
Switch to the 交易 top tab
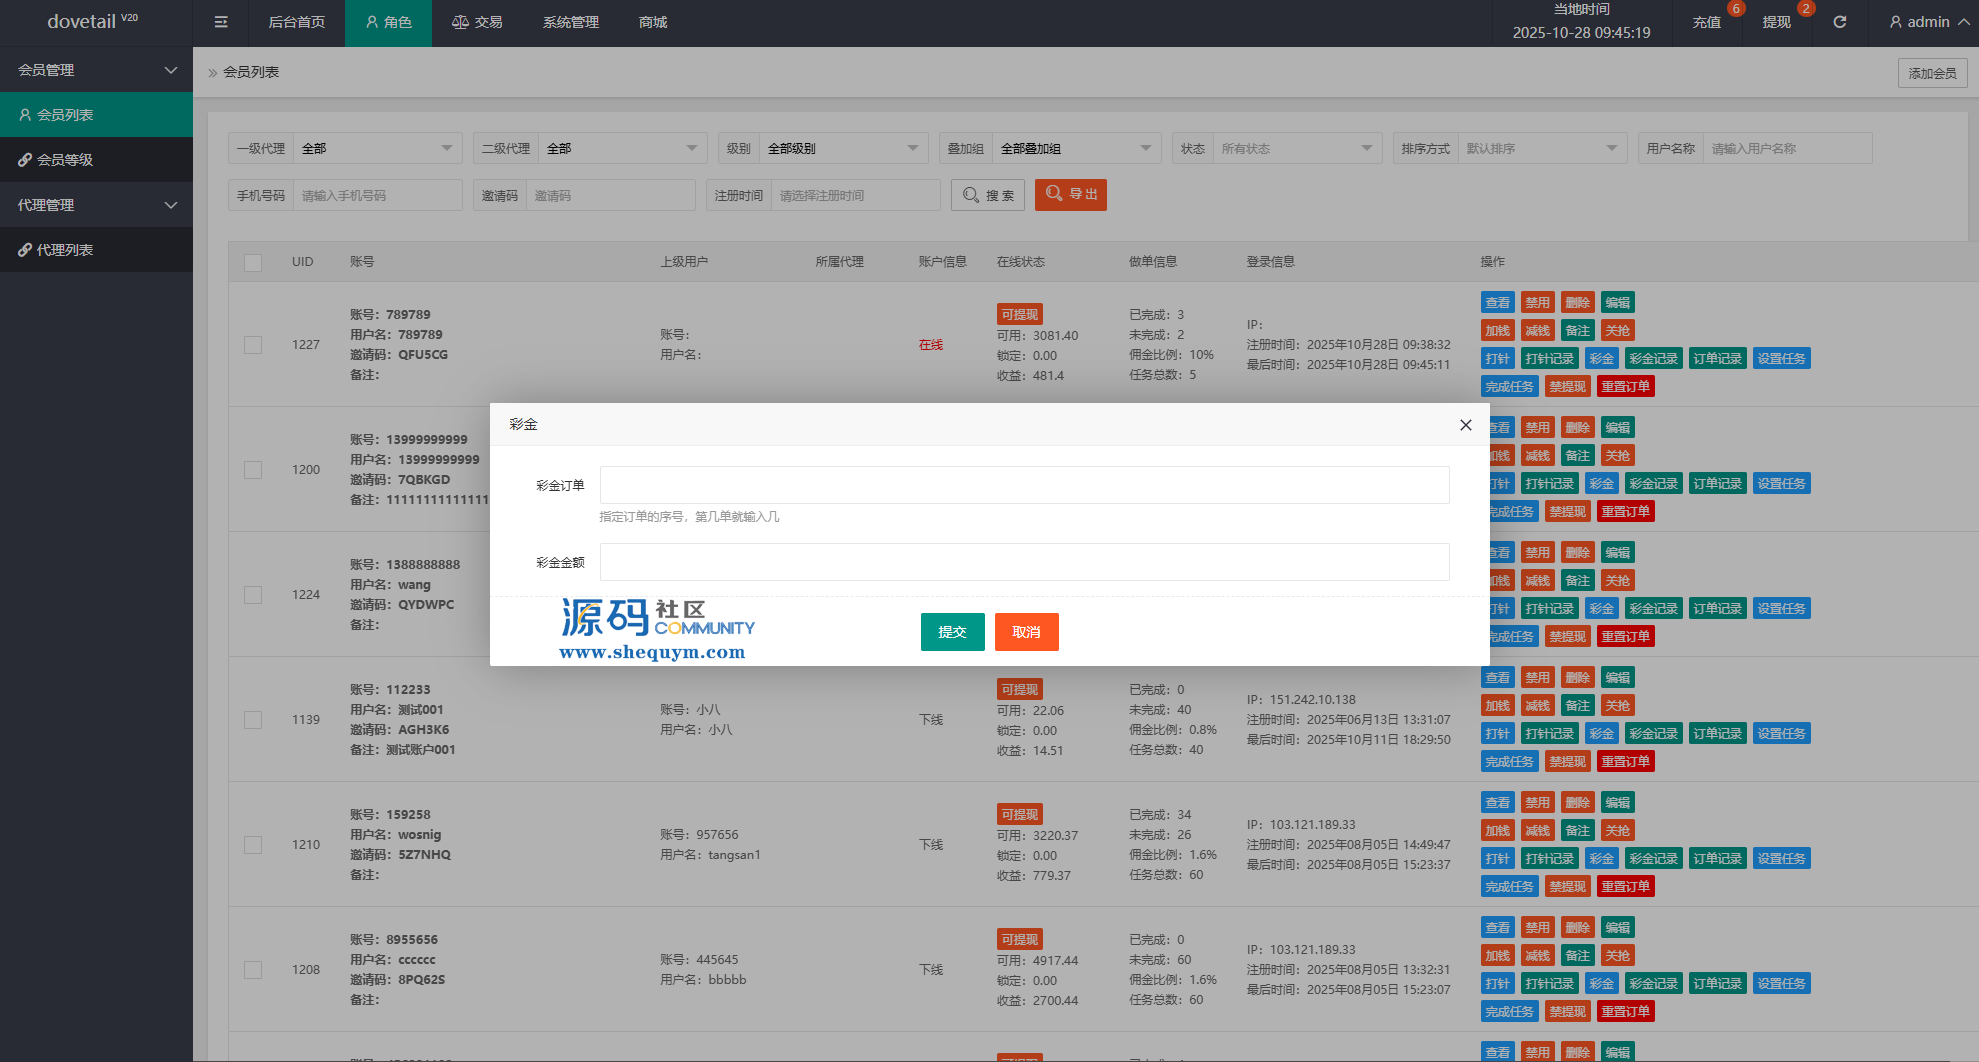coord(477,22)
